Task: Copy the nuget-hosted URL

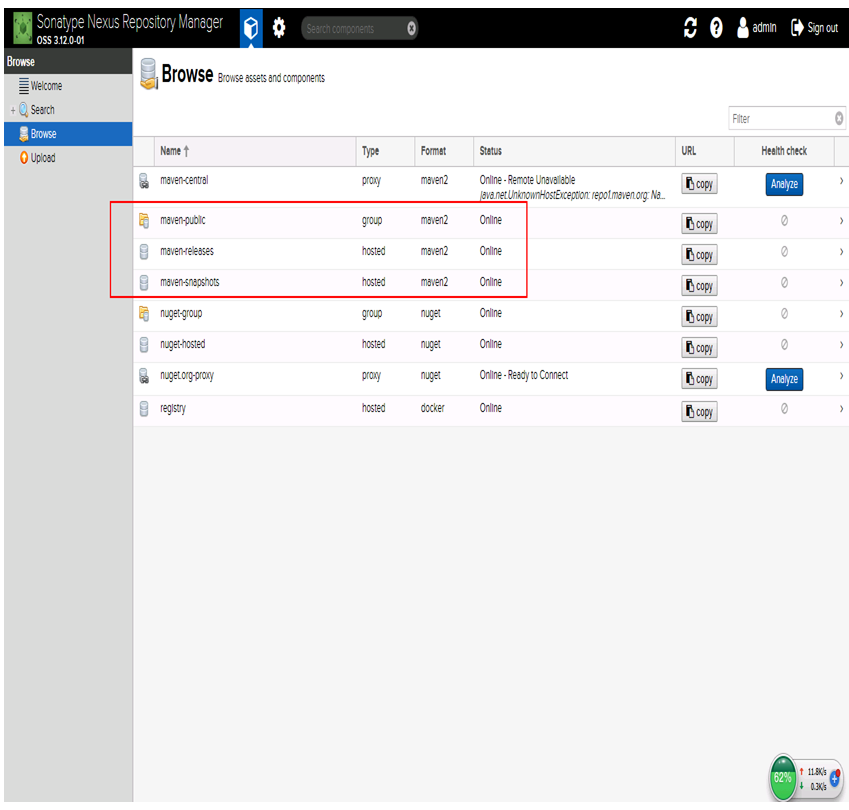Action: pos(699,348)
